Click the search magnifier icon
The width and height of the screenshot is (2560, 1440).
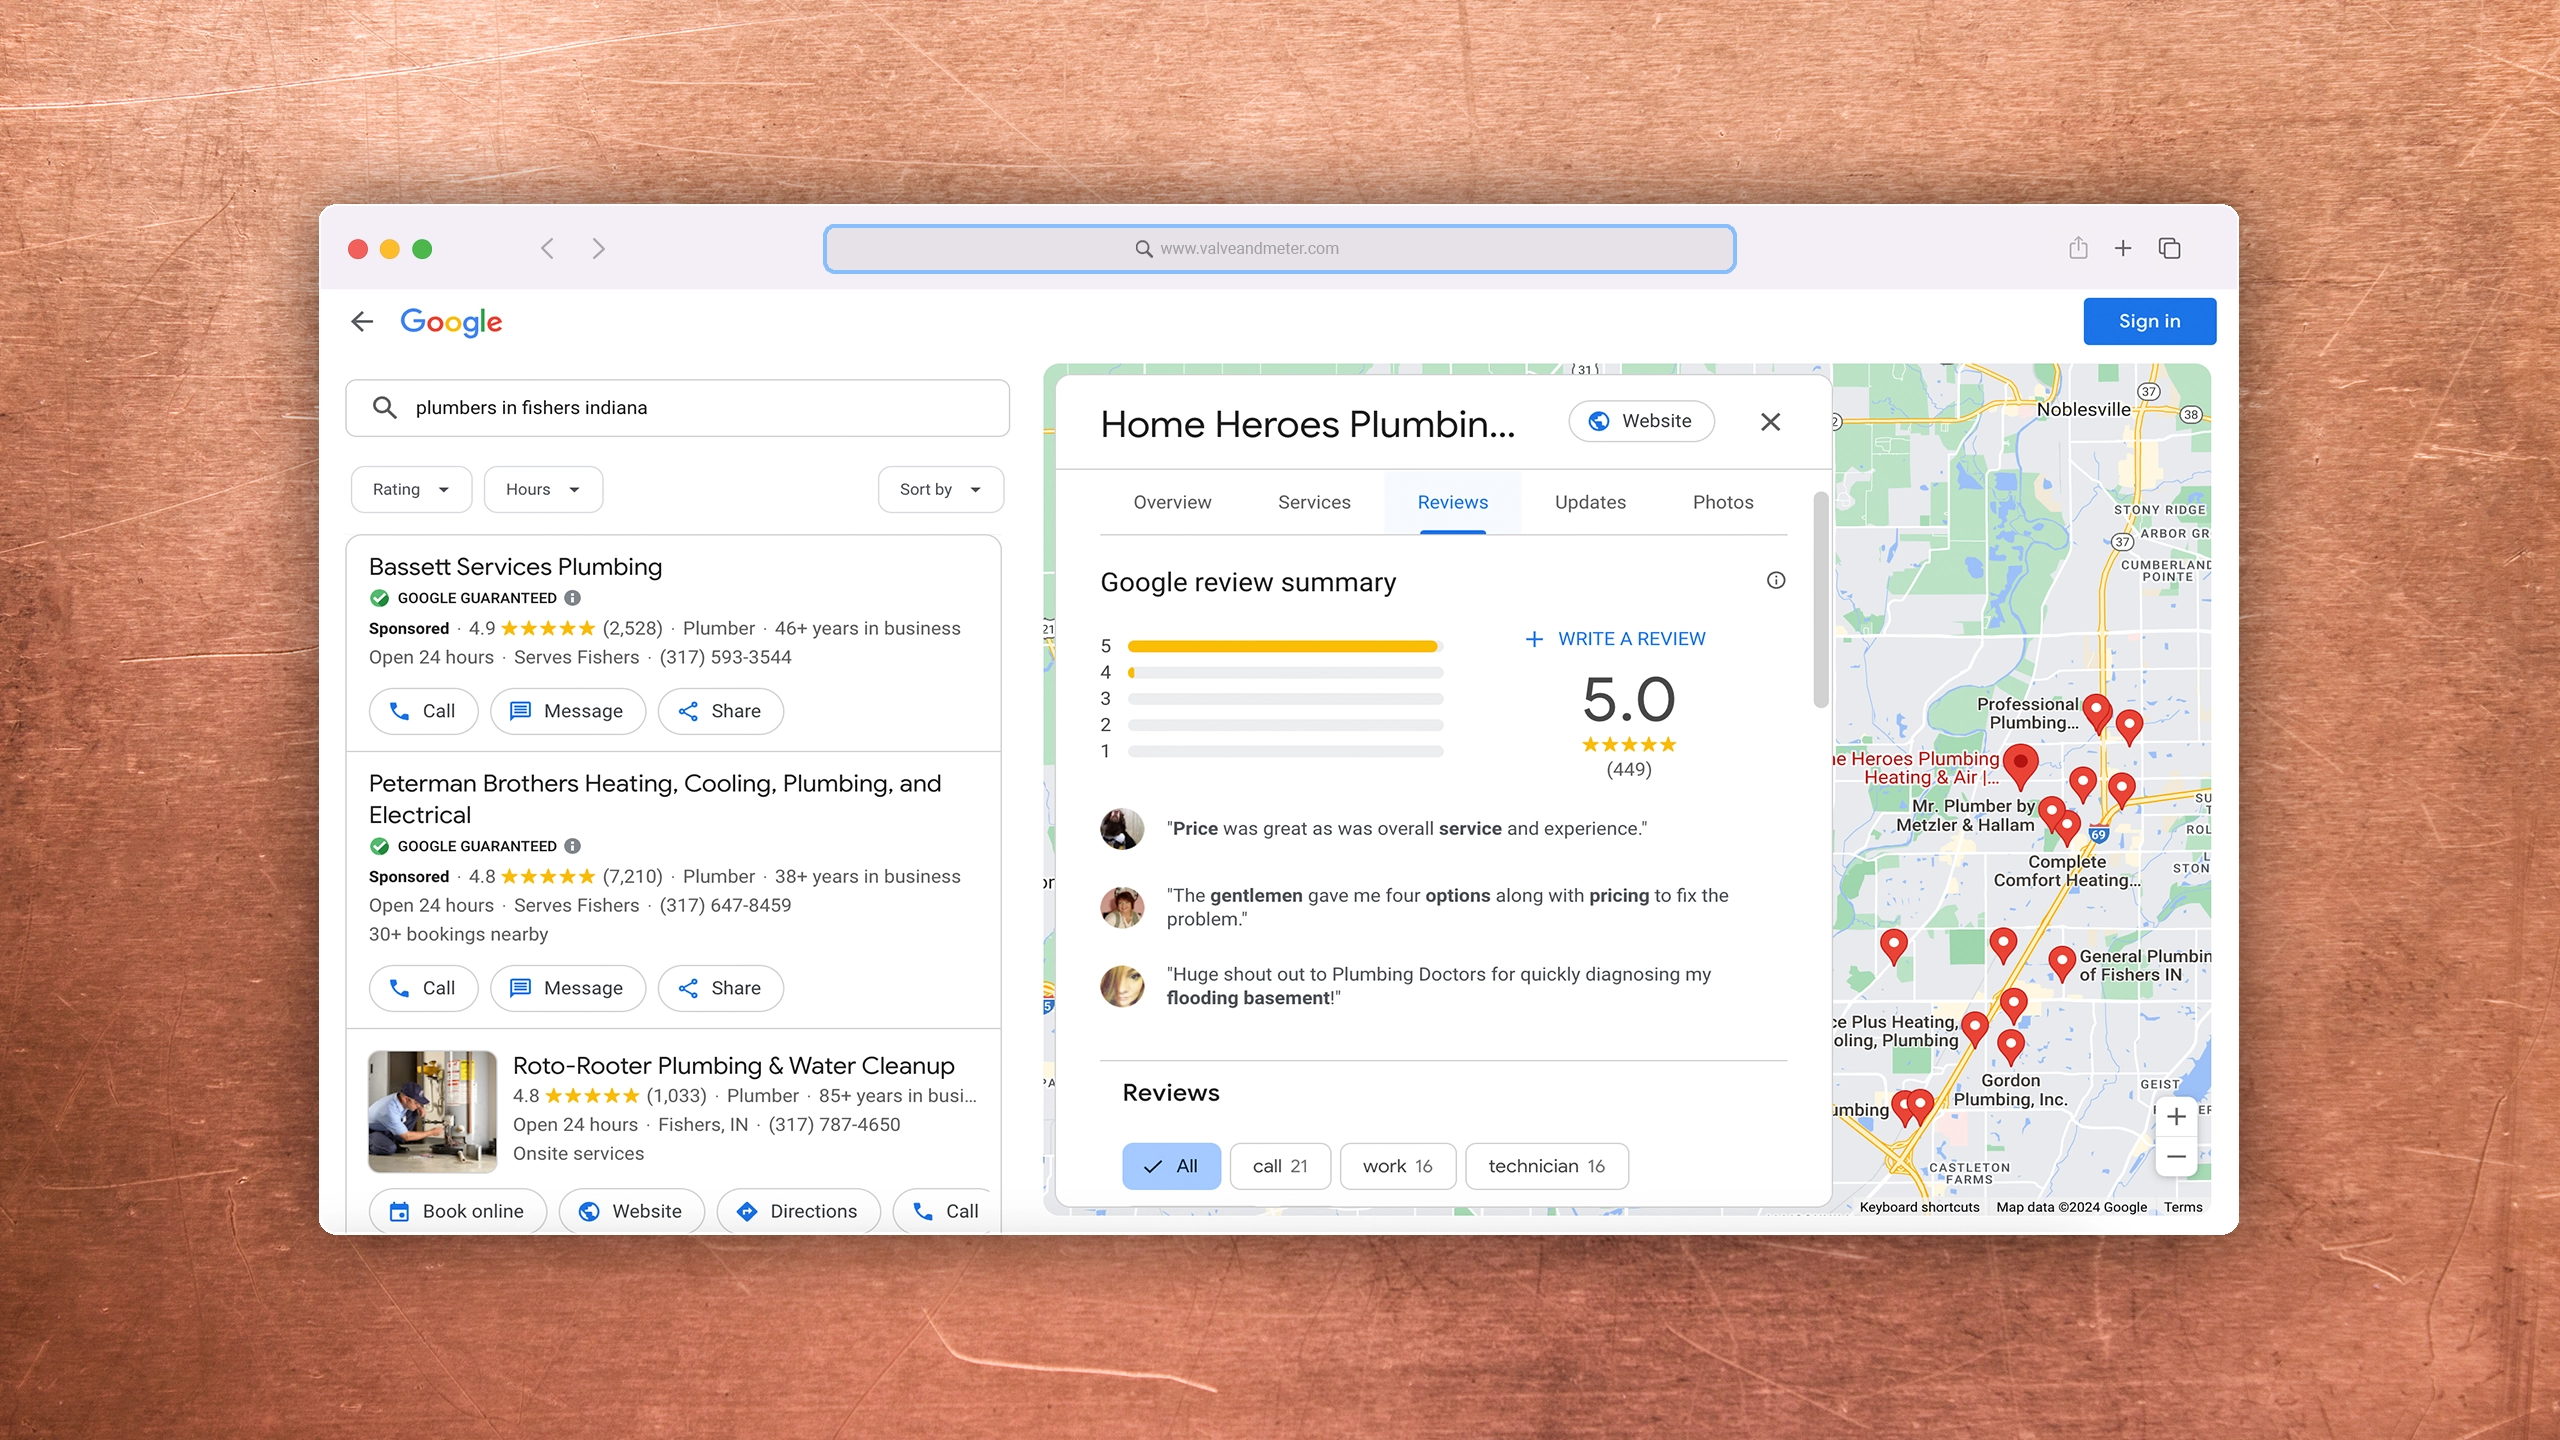[x=385, y=407]
